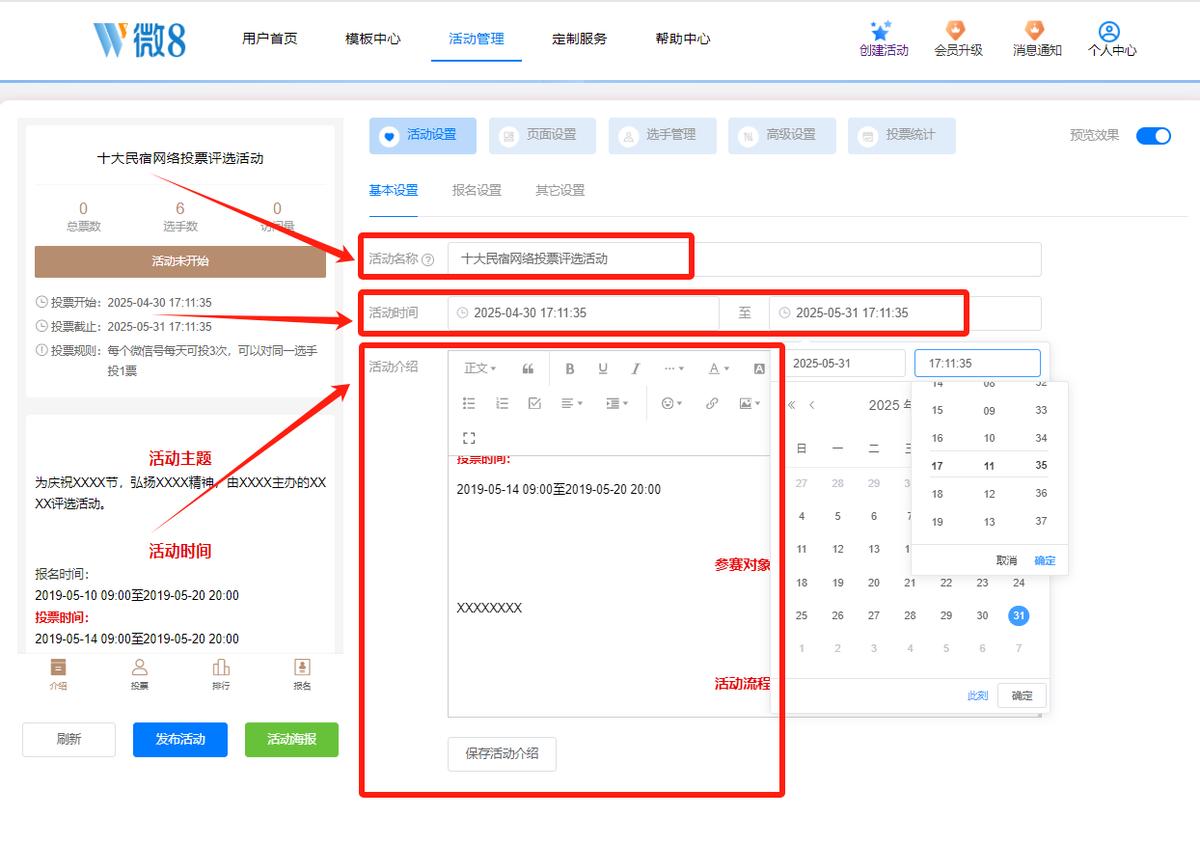Go to previous month in calendar
Viewport: 1200px width, 842px height.
[x=812, y=405]
